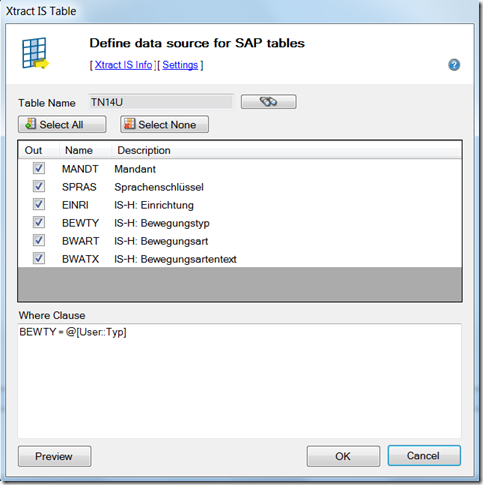Click the description 'Sprachenschlüssel'
This screenshot has height=485, width=483.
click(159, 187)
